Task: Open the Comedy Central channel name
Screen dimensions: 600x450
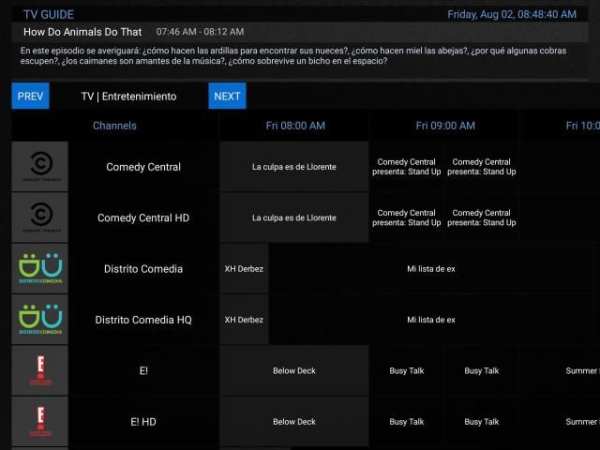Action: pyautogui.click(x=143, y=167)
